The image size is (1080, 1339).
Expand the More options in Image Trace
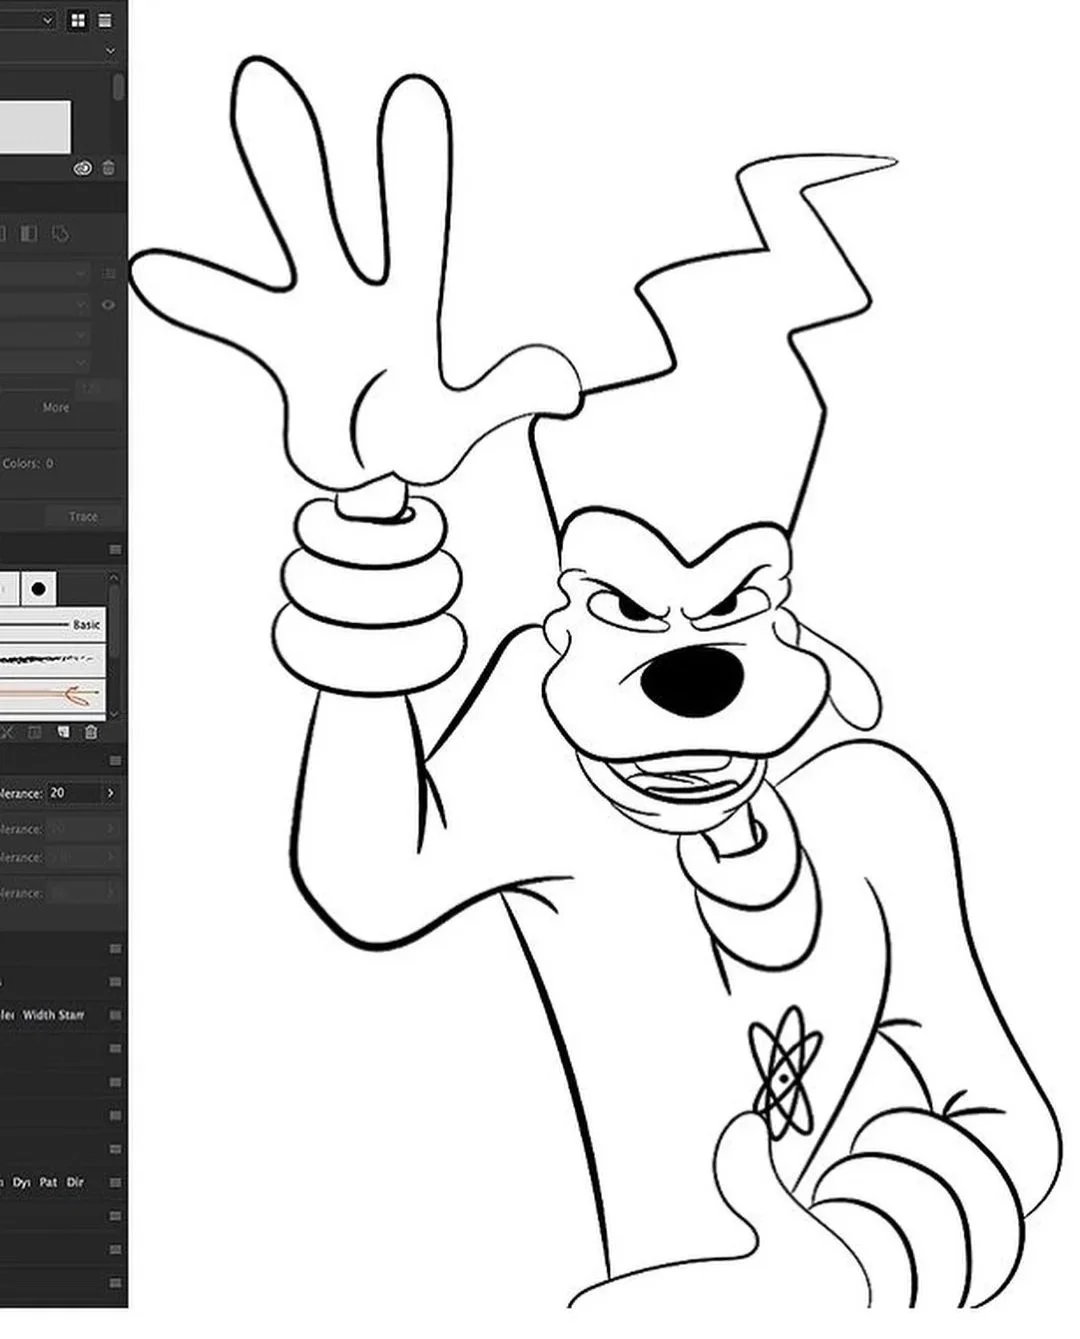[x=56, y=408]
